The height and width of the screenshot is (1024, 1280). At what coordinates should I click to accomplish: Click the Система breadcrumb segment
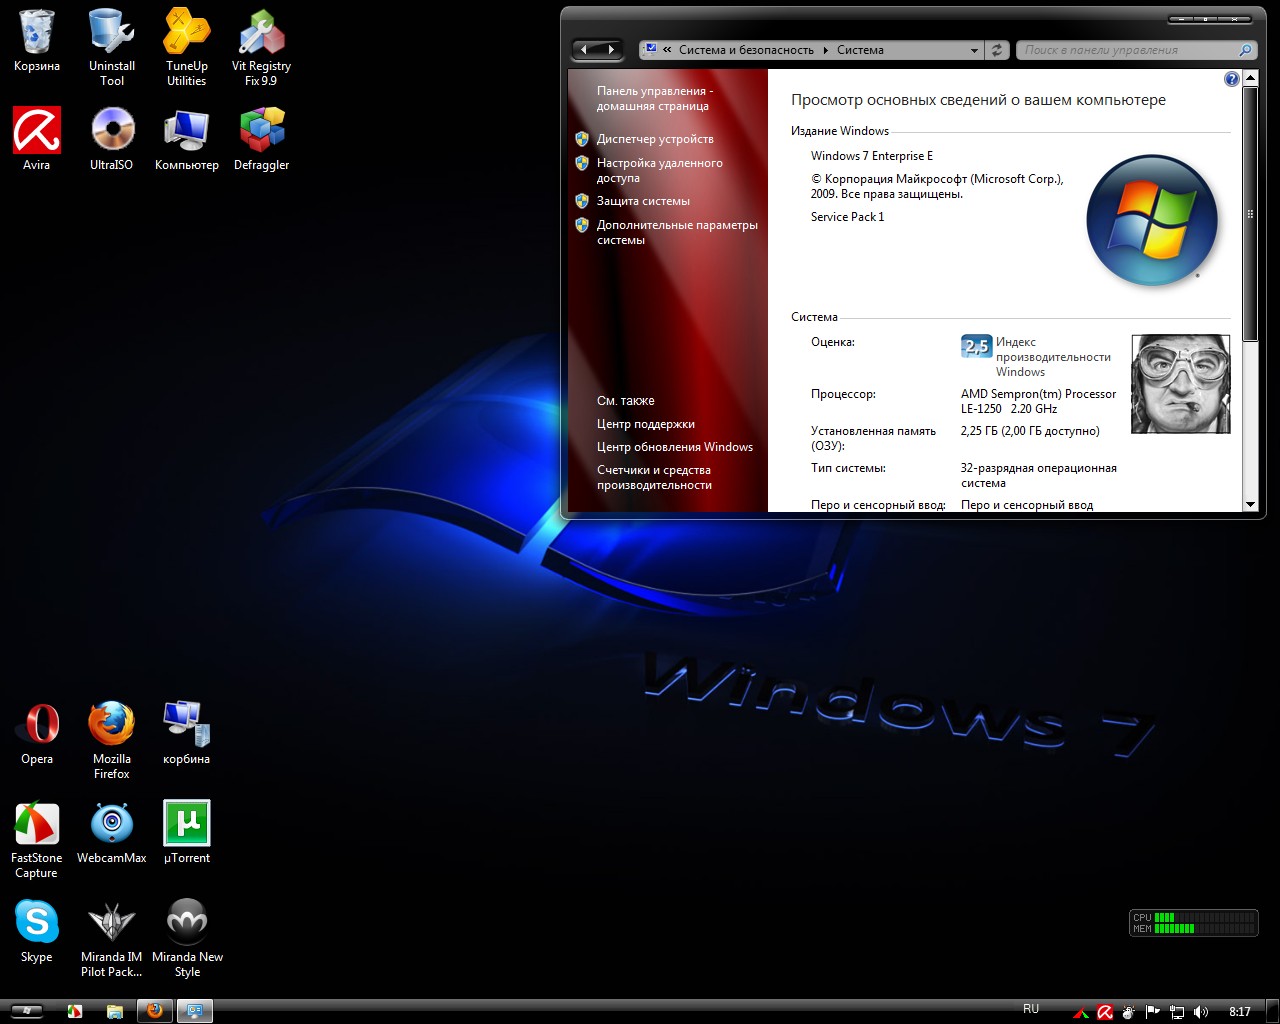(x=860, y=50)
